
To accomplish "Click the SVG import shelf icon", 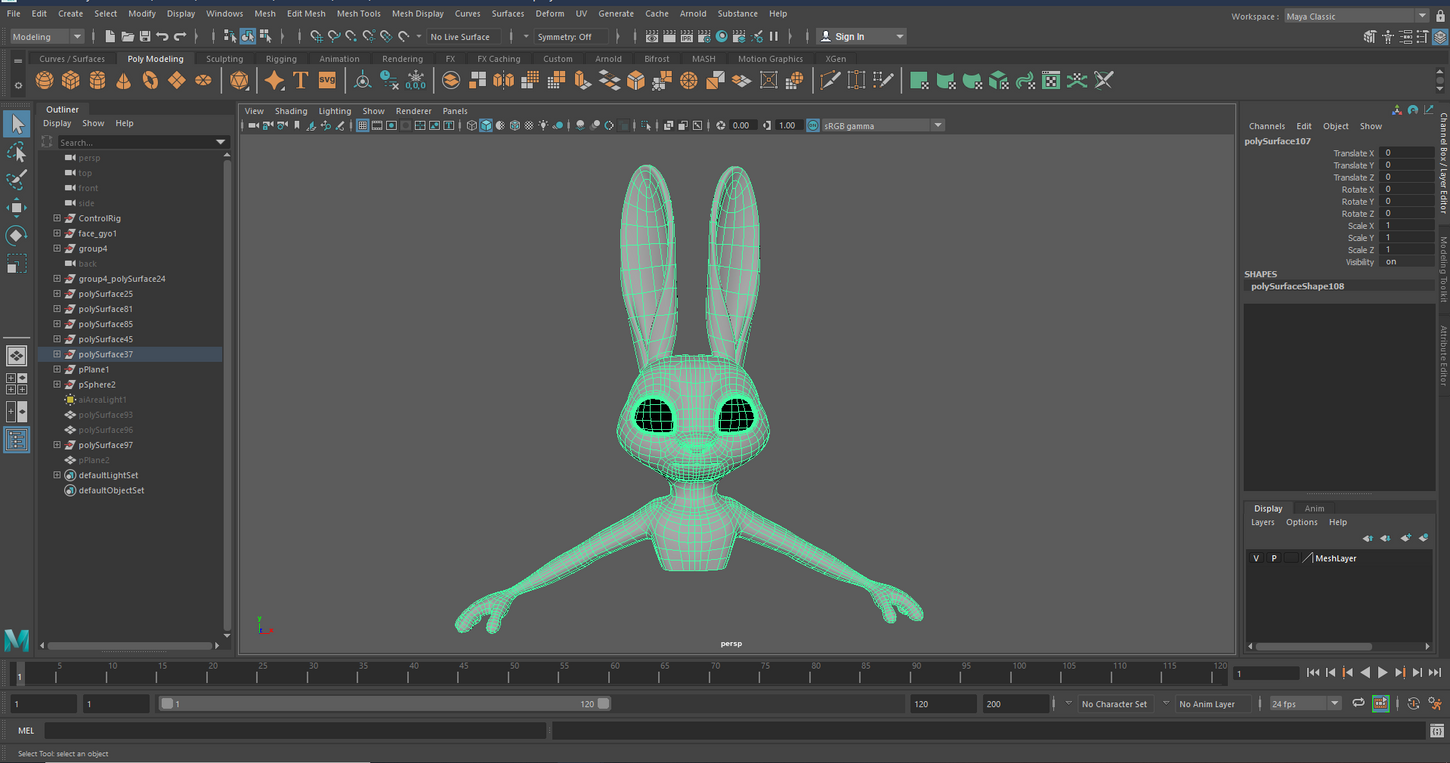I will click(327, 81).
